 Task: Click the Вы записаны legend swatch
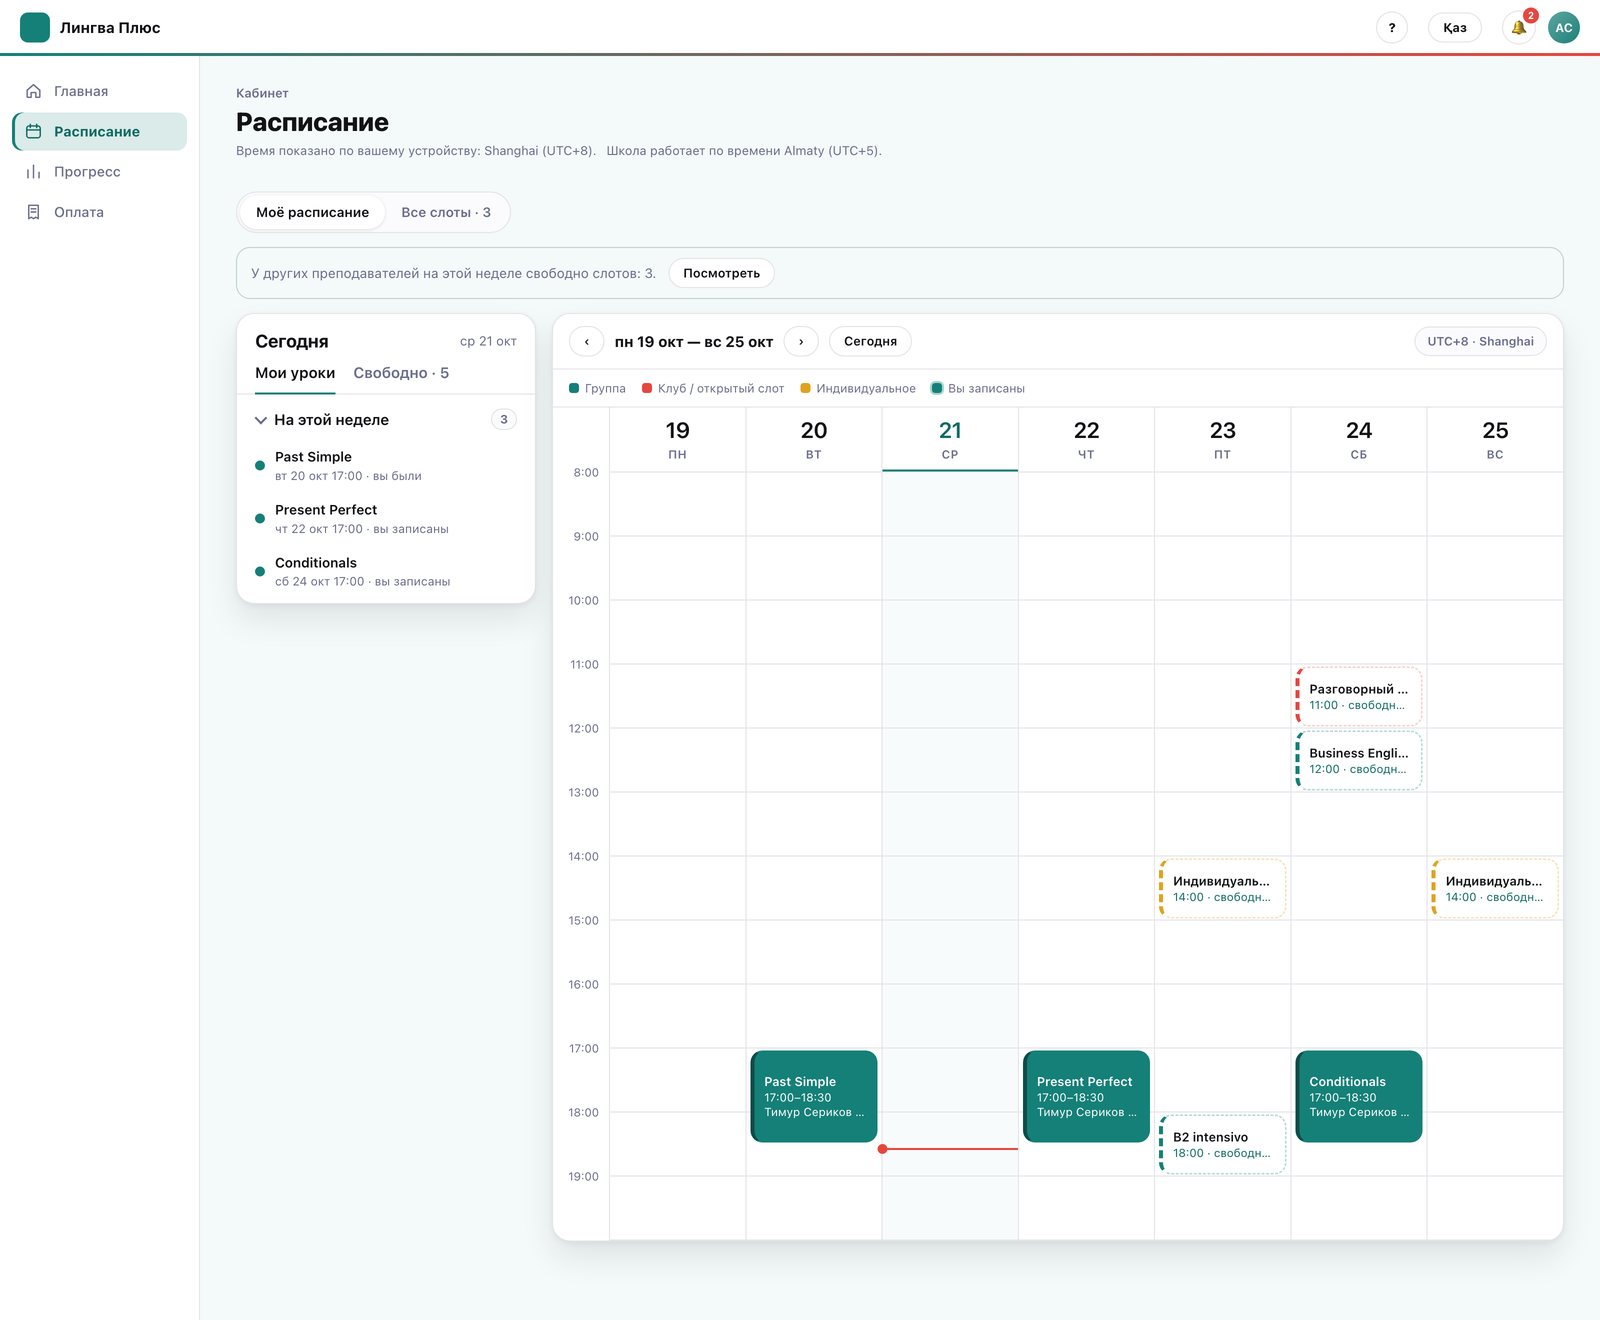[937, 388]
